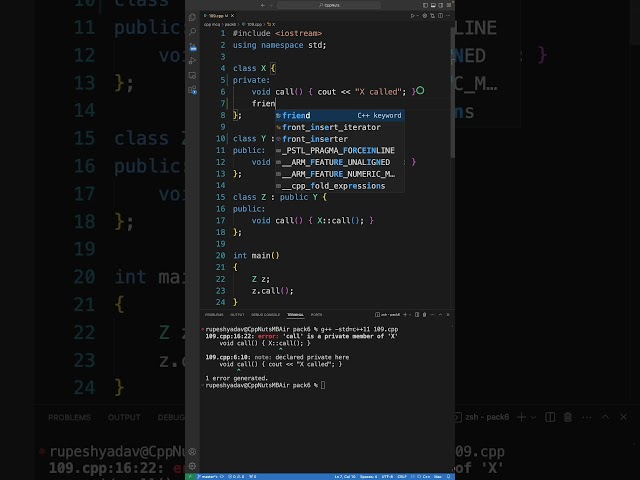Click the remote window indicator in status bar
Image resolution: width=640 pixels, height=480 pixels.
coord(191,476)
